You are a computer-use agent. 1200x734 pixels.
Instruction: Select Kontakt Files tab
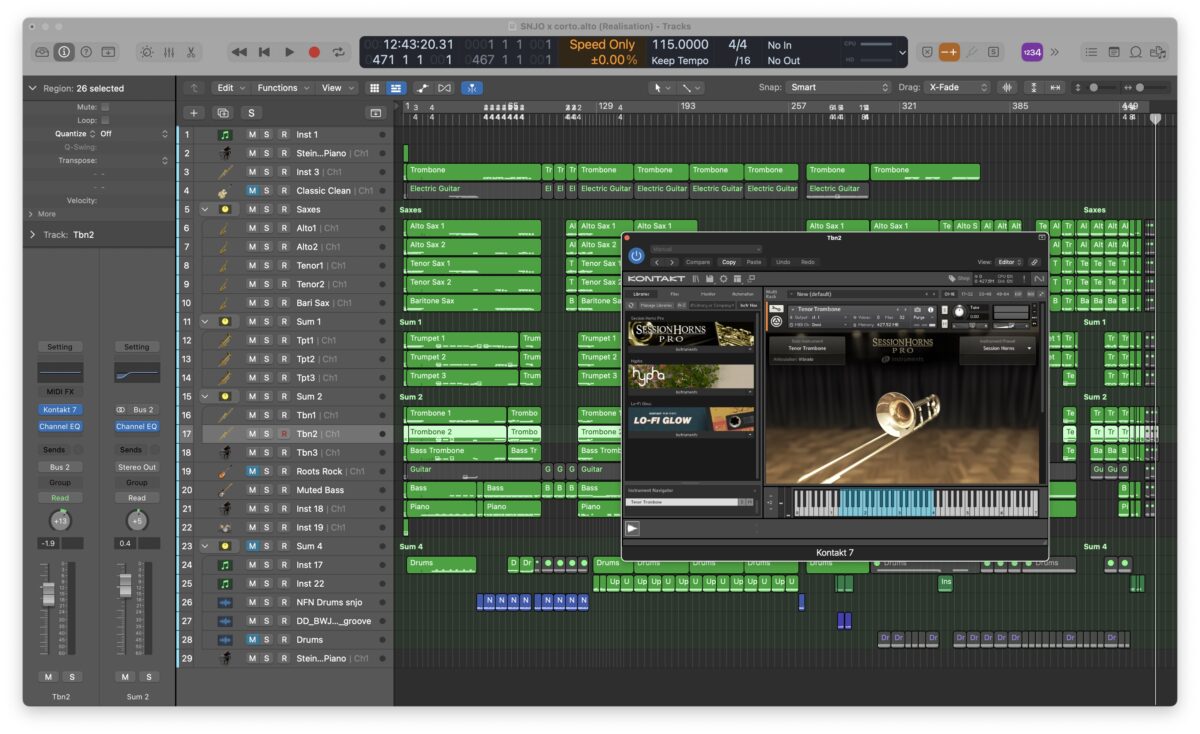point(675,294)
